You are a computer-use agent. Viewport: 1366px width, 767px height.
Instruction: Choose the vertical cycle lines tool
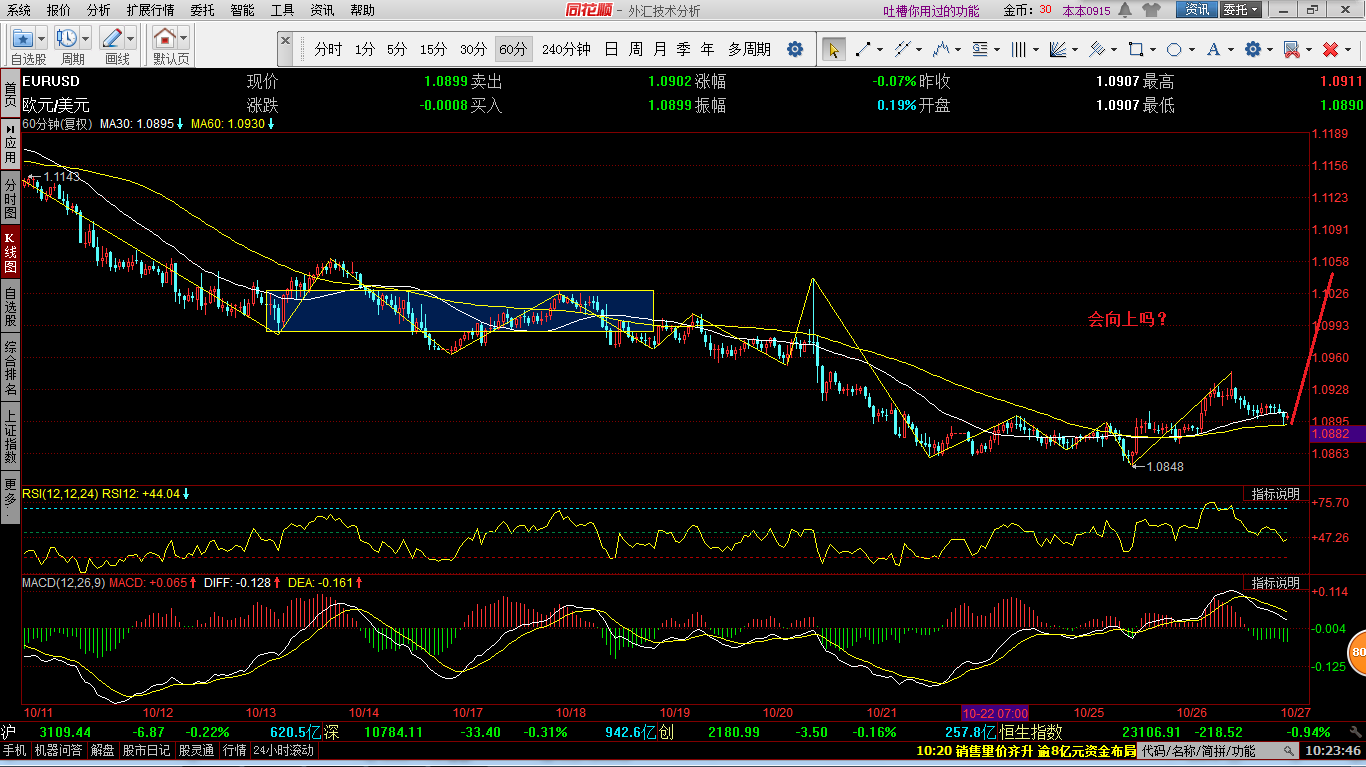pos(1018,49)
